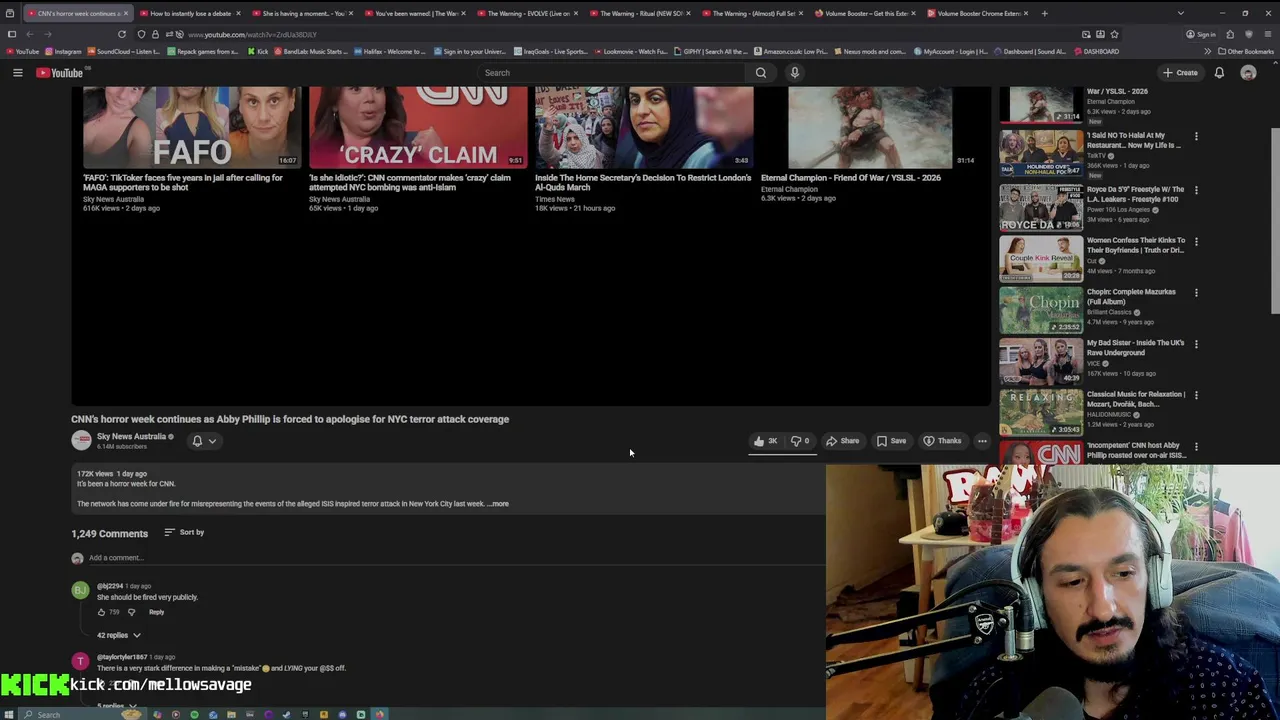The image size is (1280, 720).
Task: Open subscription notification bell dropdown for Sky News
Action: (x=203, y=441)
